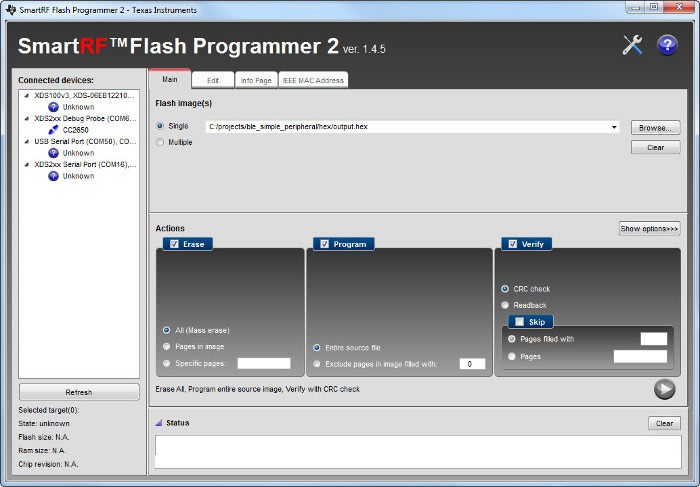Click the 'Flash size: N.A.' text
This screenshot has height=487, width=700.
click(44, 437)
